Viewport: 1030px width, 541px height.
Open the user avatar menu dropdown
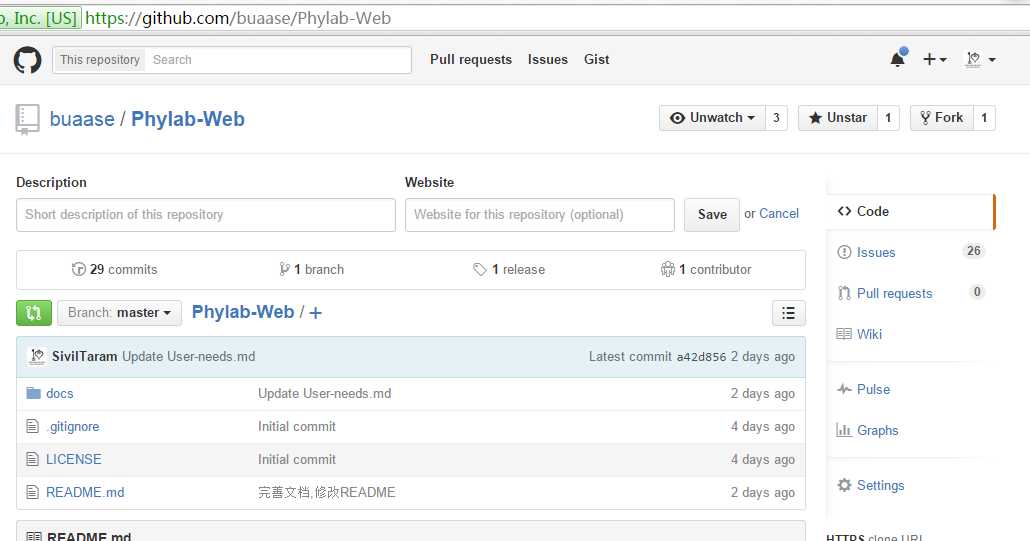980,60
